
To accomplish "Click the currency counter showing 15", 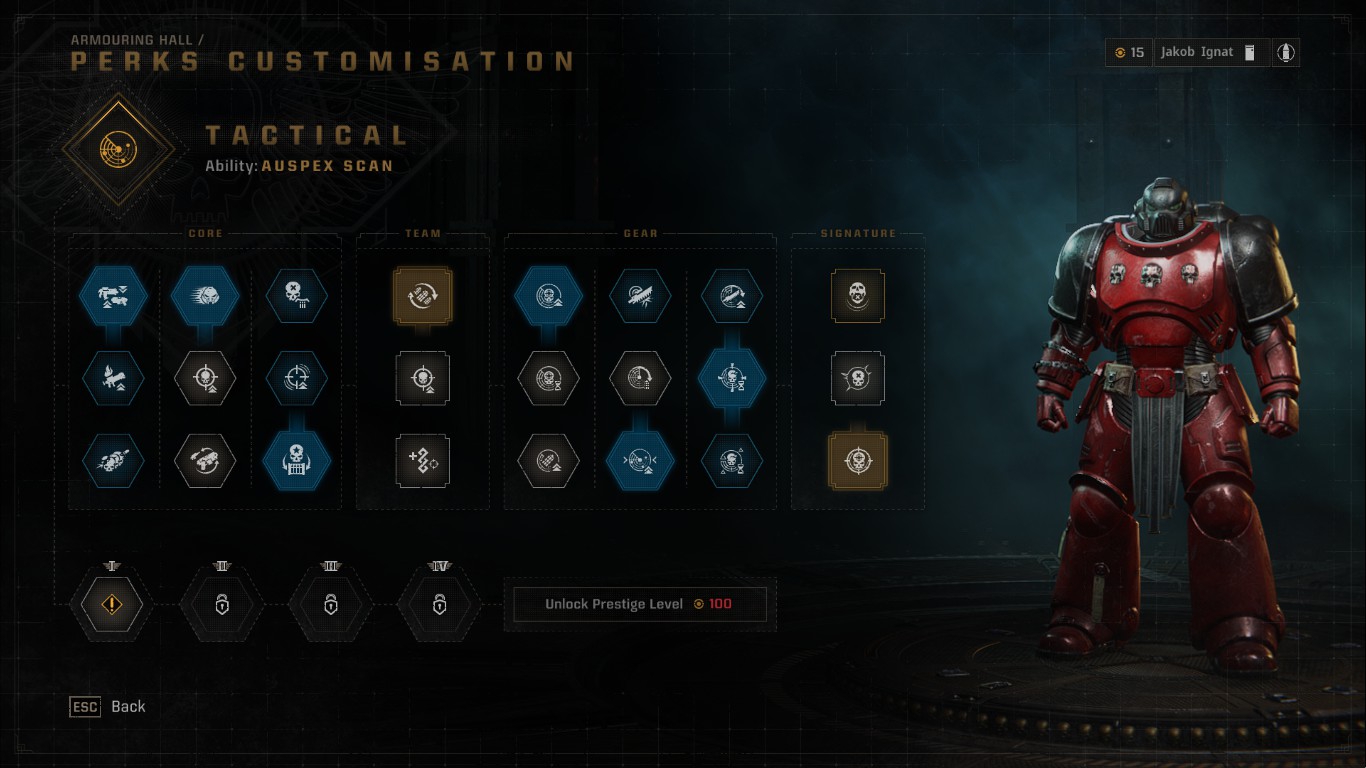I will pos(1129,52).
